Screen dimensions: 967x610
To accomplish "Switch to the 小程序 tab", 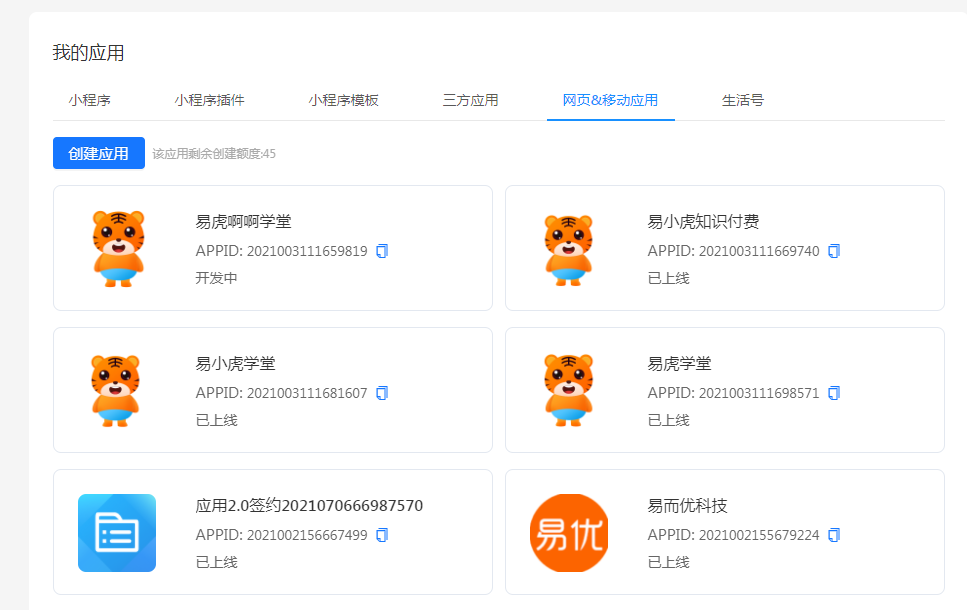I will point(90,100).
